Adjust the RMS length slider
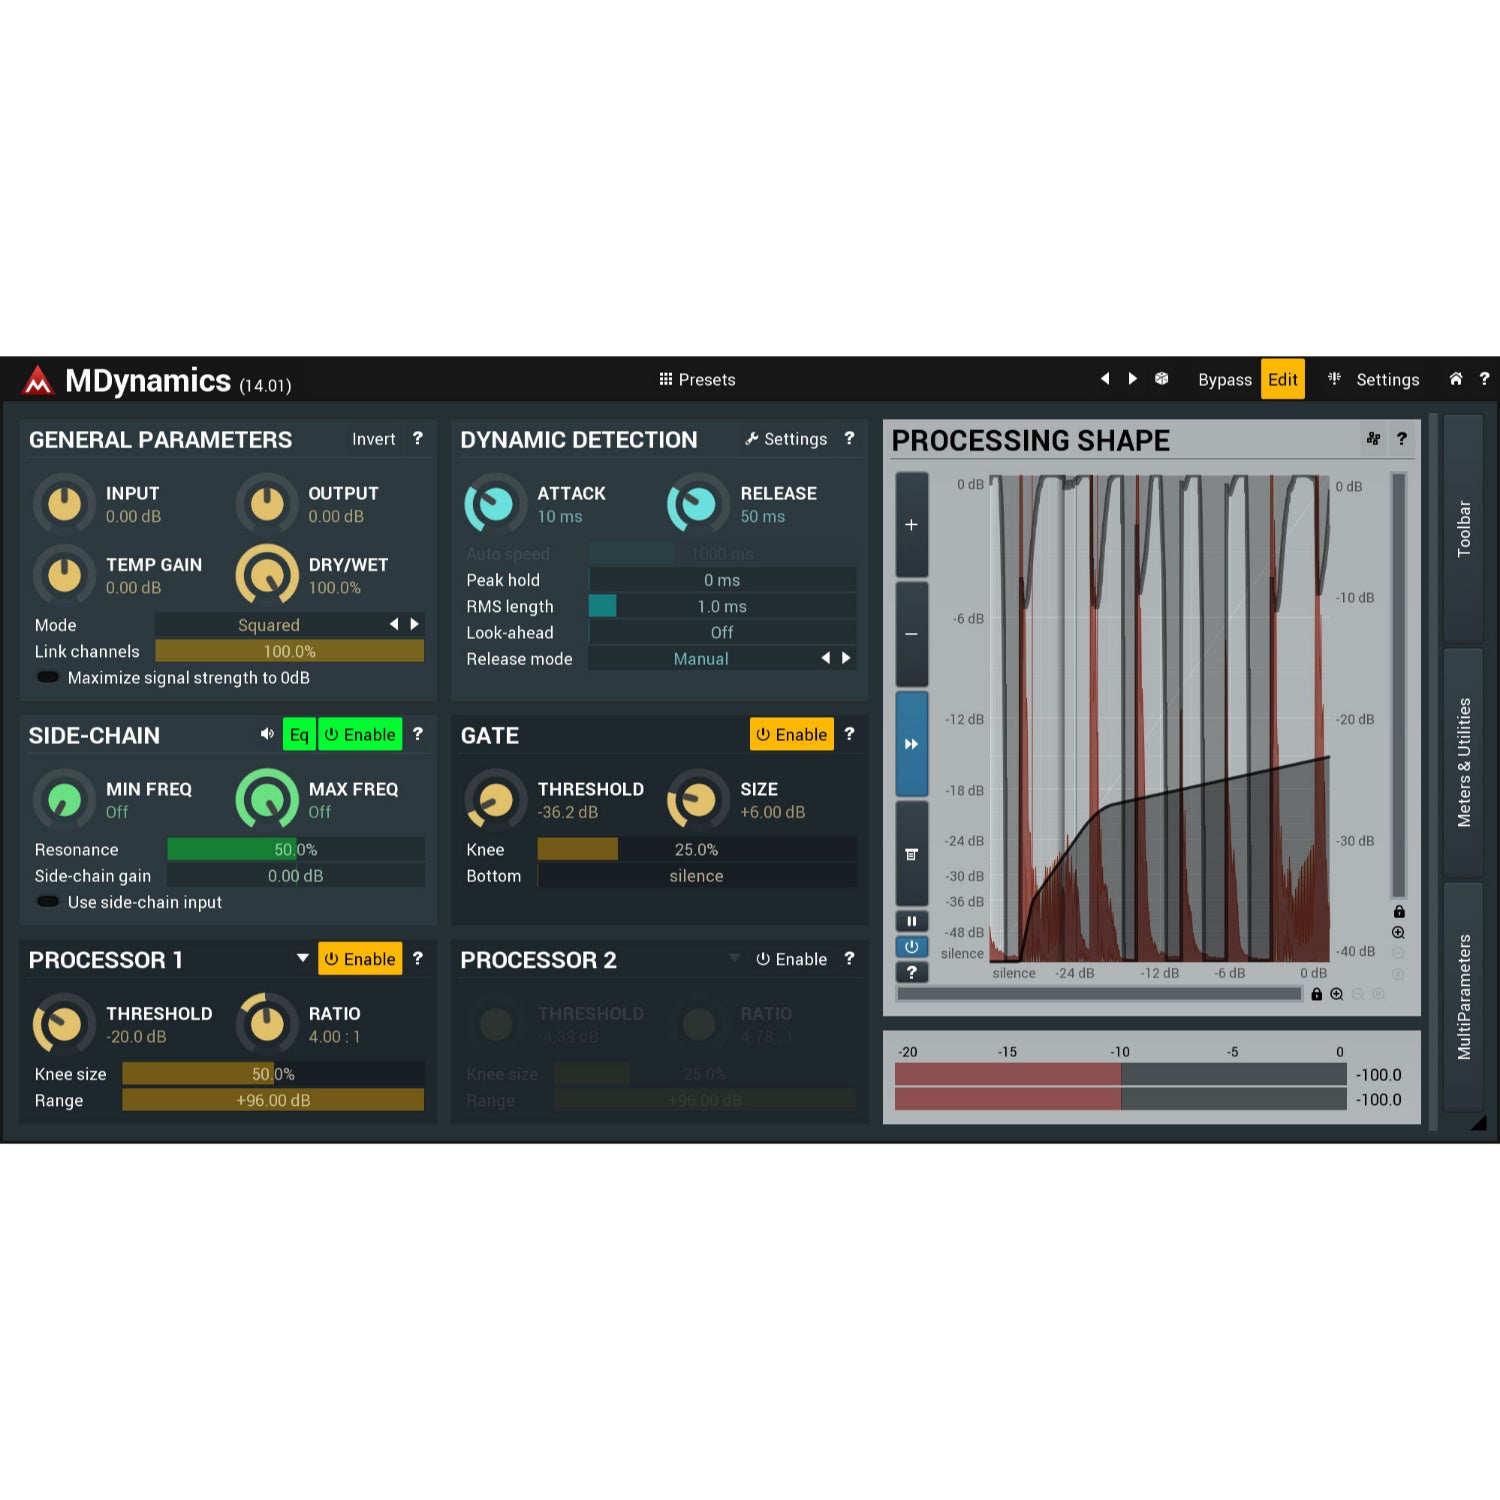Screen dimensions: 1500x1500 [722, 606]
